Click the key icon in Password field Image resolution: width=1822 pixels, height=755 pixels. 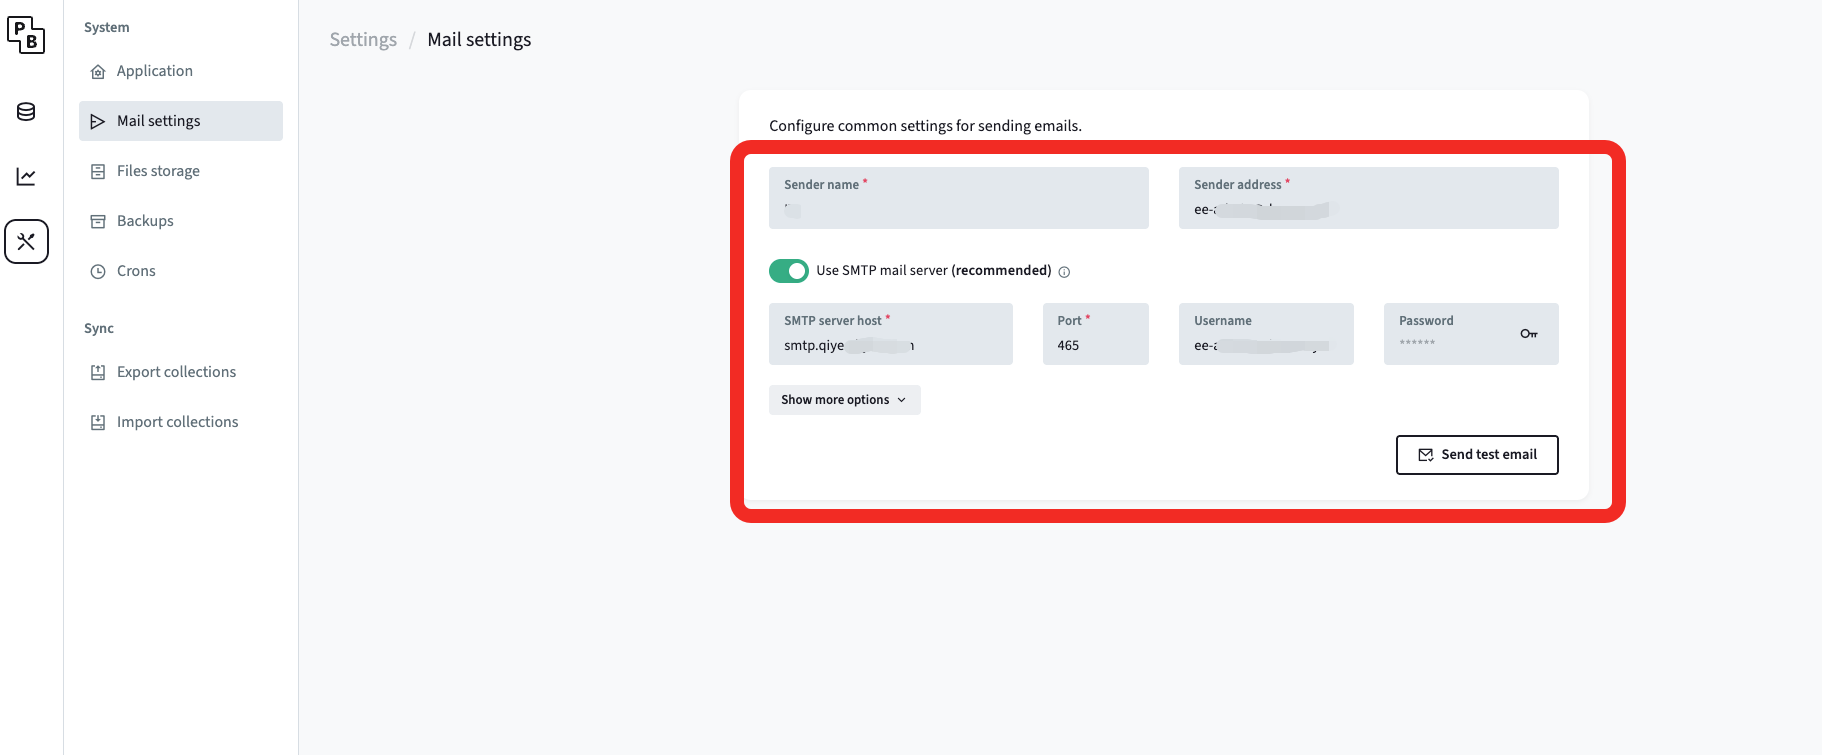click(1528, 334)
